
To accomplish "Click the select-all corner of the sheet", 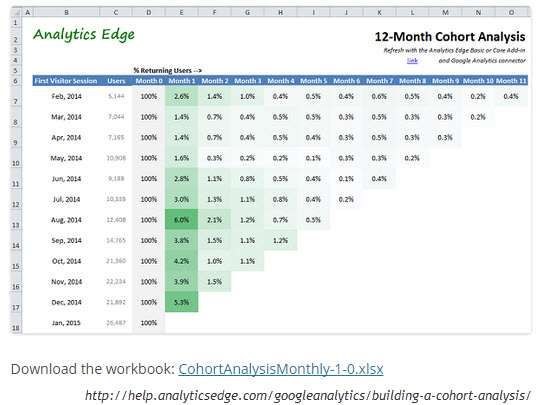I will click(16, 13).
